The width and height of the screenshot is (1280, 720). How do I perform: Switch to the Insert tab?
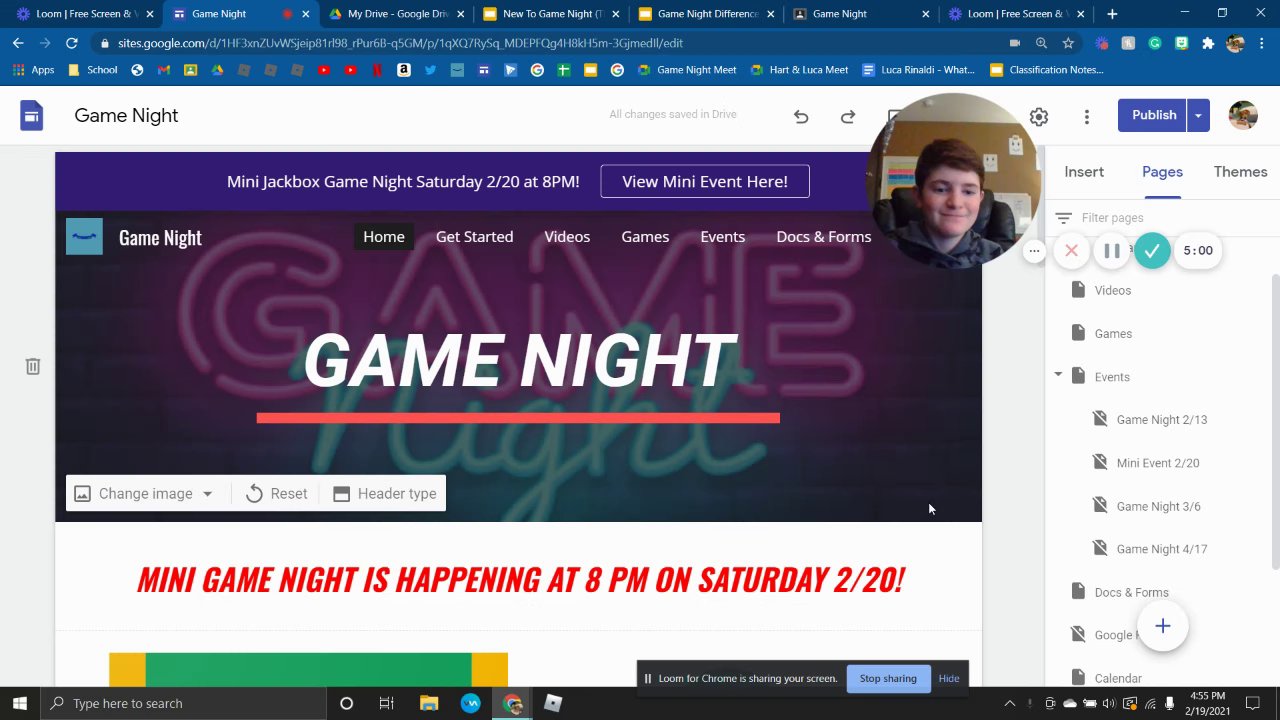click(x=1084, y=172)
